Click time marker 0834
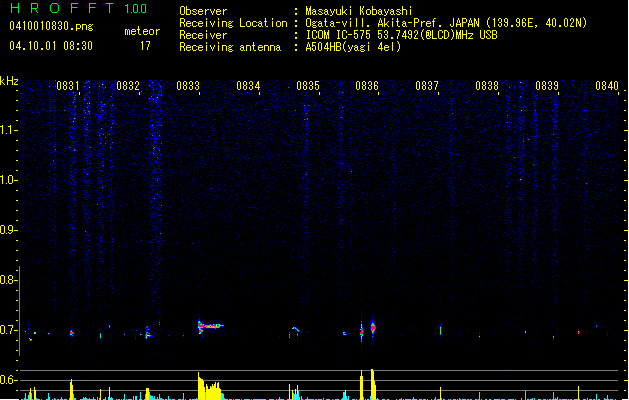 [248, 86]
